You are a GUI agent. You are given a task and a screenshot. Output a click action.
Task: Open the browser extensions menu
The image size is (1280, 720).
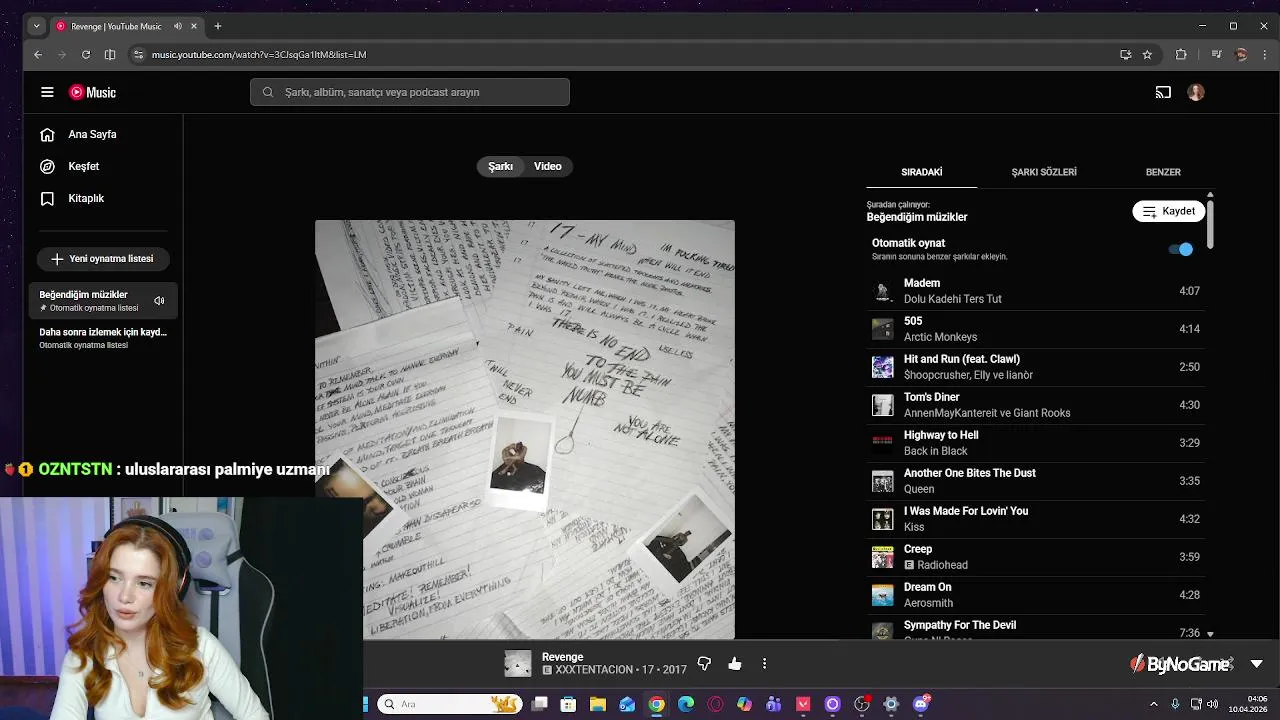click(x=1181, y=54)
